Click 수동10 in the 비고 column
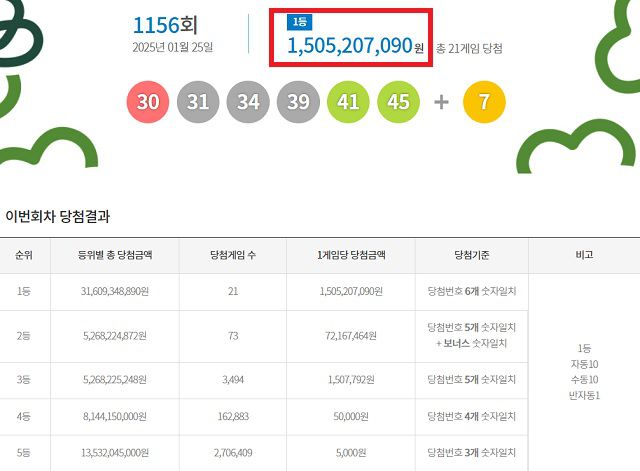640x471 pixels. pyautogui.click(x=584, y=380)
